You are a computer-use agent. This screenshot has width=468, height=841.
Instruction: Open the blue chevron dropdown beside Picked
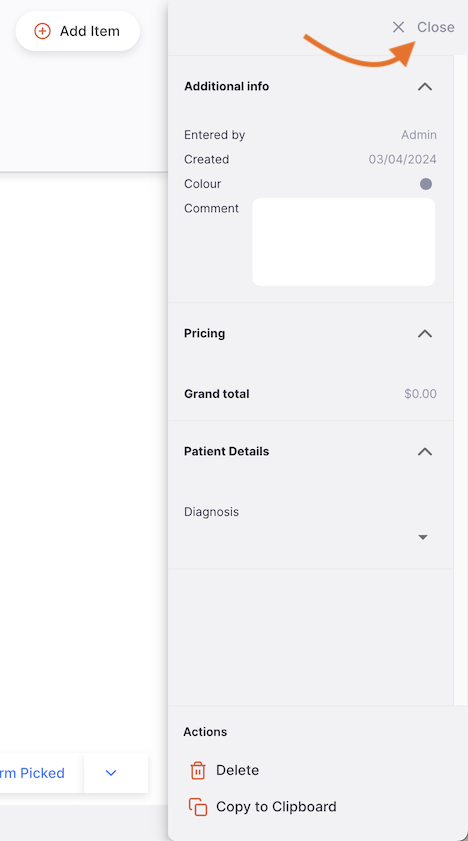click(111, 773)
